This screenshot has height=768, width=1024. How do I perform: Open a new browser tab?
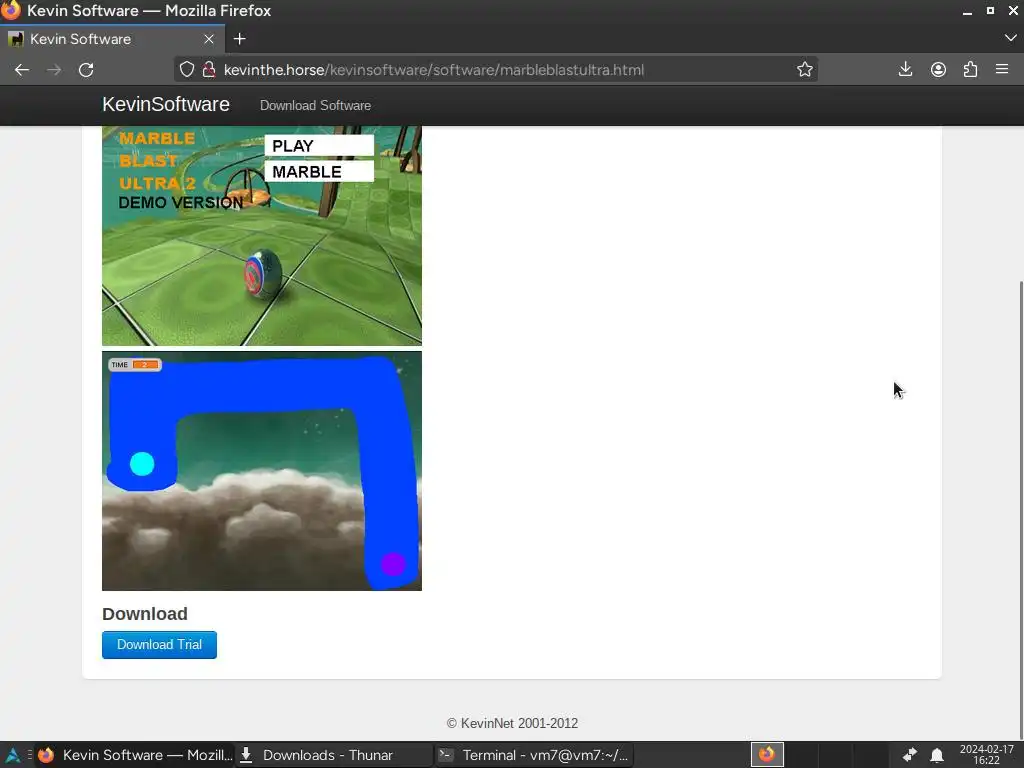click(x=240, y=39)
